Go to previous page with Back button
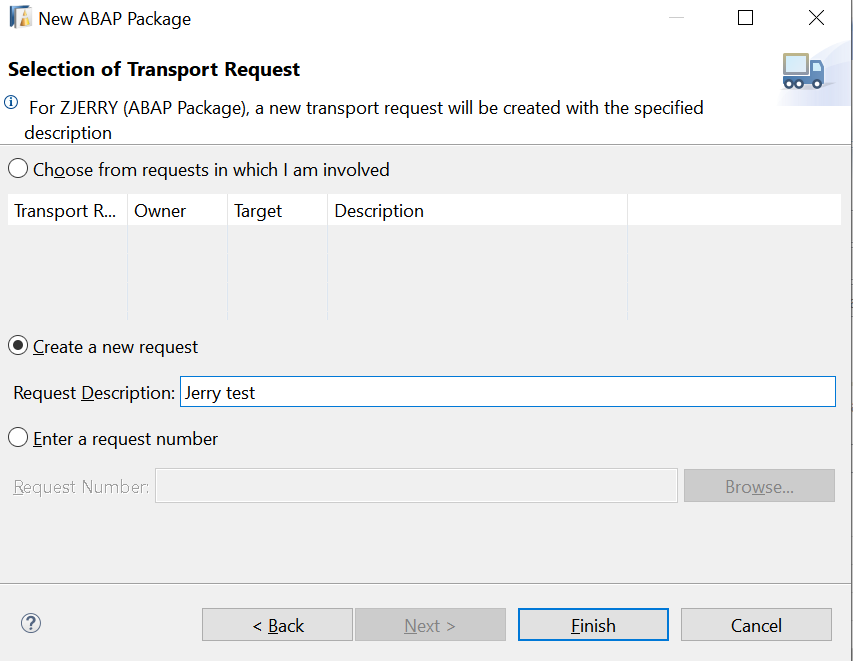 pyautogui.click(x=277, y=625)
